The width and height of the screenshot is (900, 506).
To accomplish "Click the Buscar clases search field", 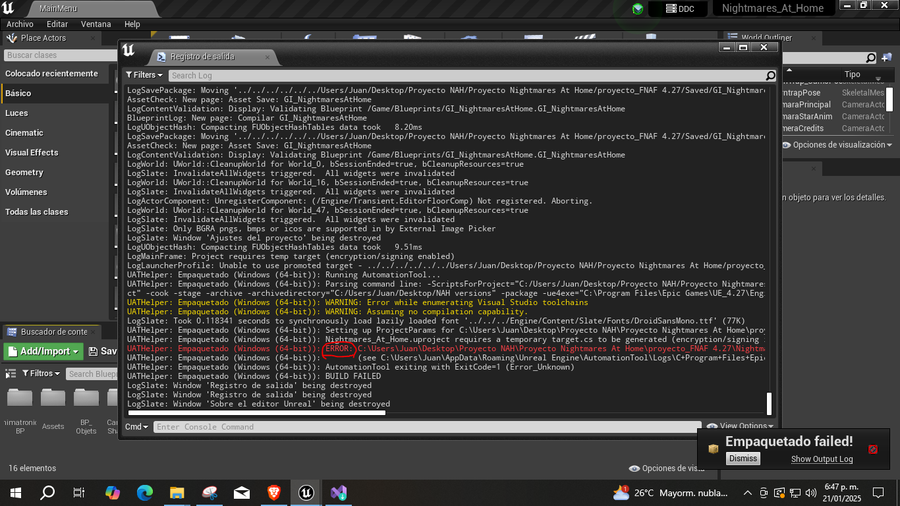I will [60, 55].
